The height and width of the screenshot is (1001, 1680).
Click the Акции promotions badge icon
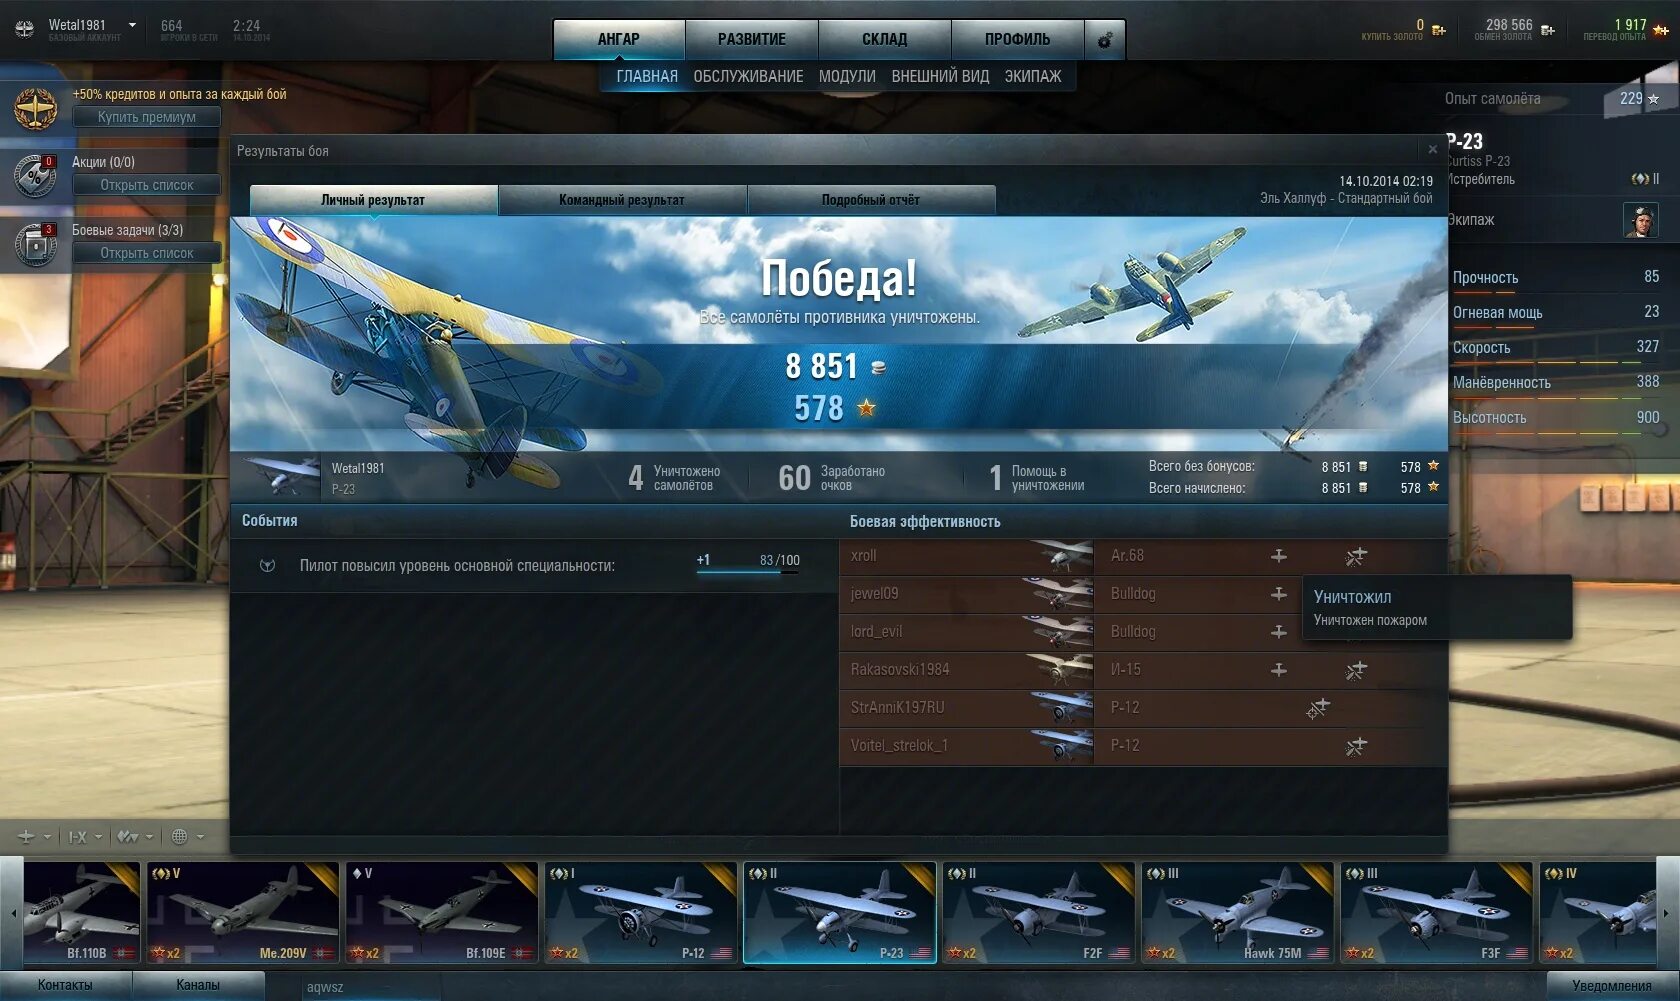(x=35, y=175)
